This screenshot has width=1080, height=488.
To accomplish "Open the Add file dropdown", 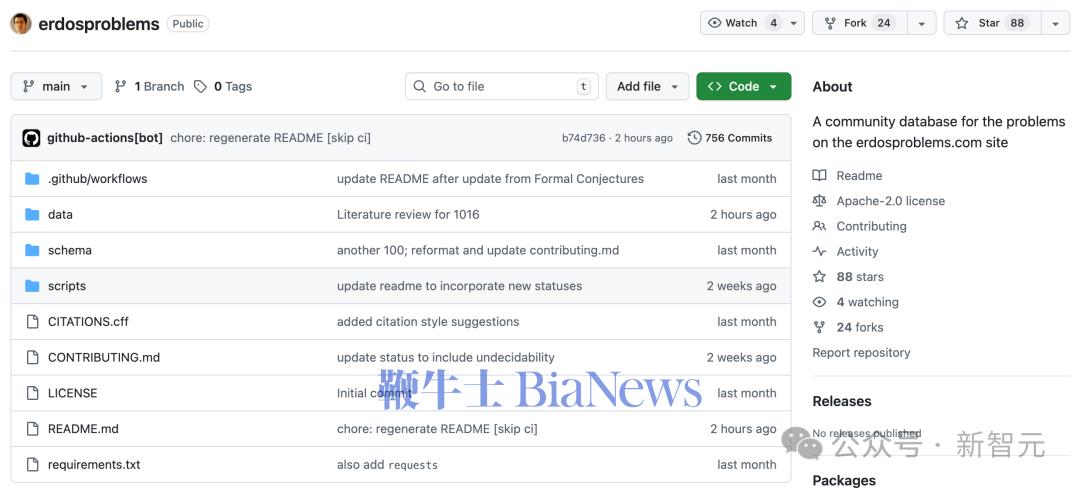I will coord(647,87).
